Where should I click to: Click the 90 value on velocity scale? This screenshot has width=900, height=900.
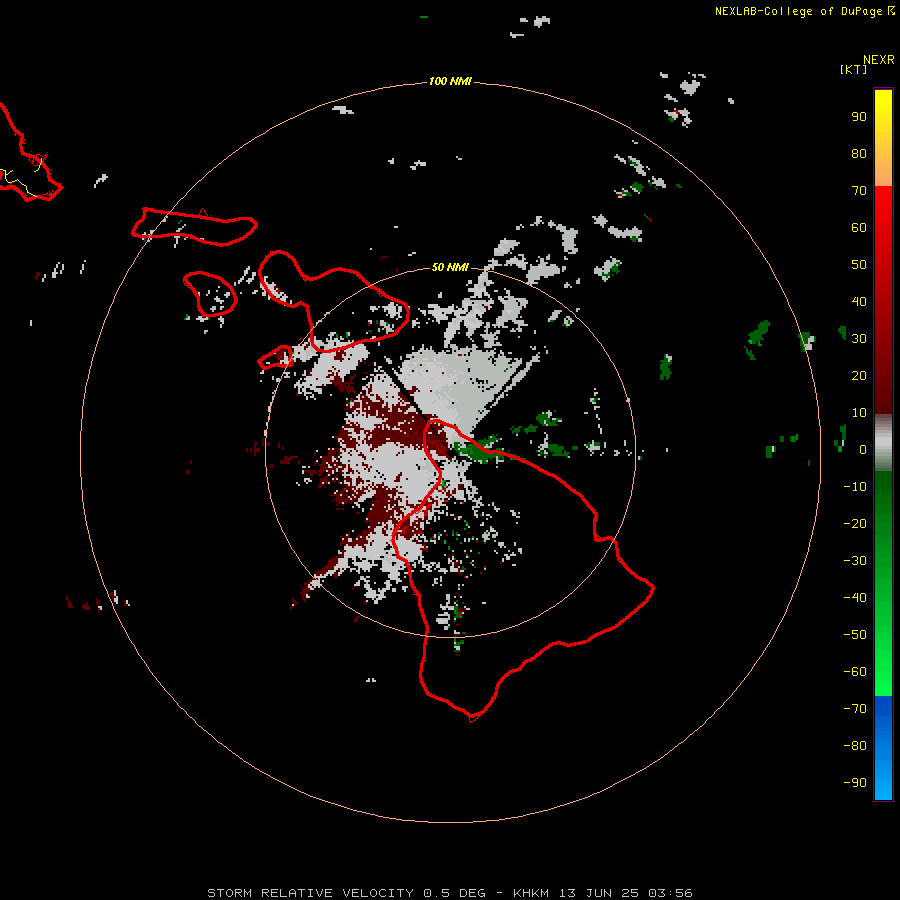[x=859, y=117]
